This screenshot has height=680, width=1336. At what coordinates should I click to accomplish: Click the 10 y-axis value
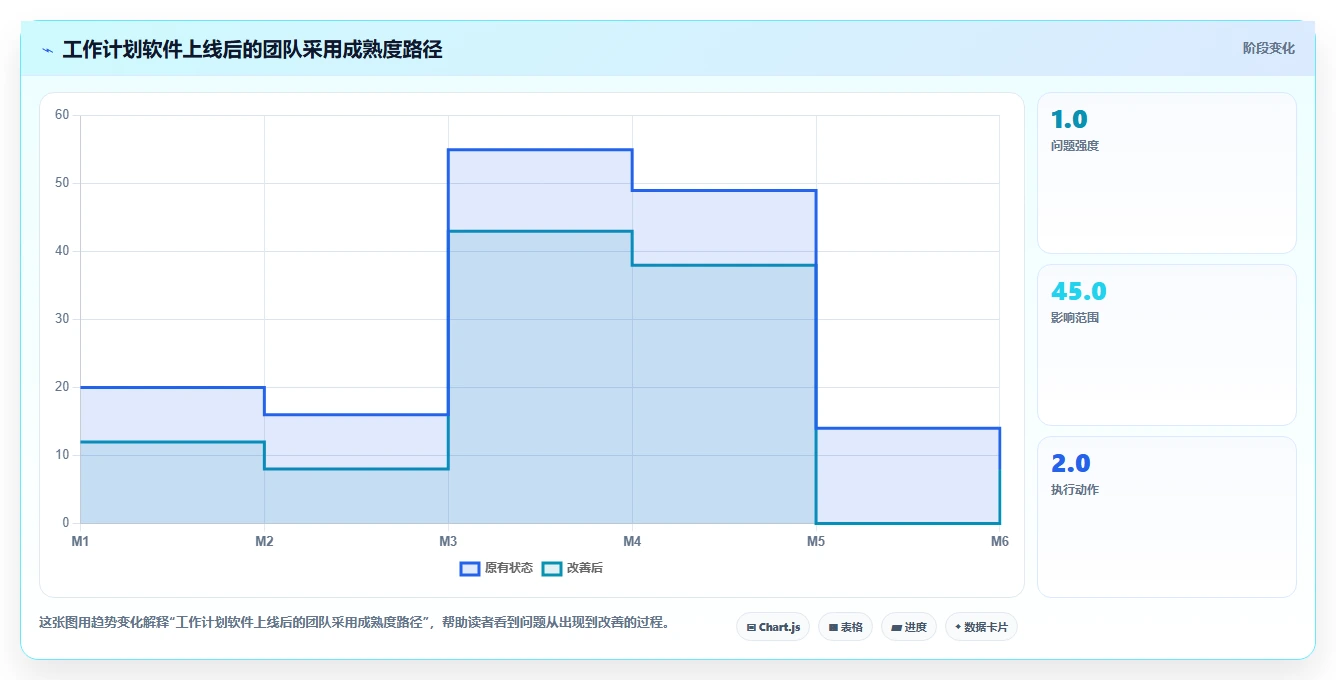[x=62, y=455]
